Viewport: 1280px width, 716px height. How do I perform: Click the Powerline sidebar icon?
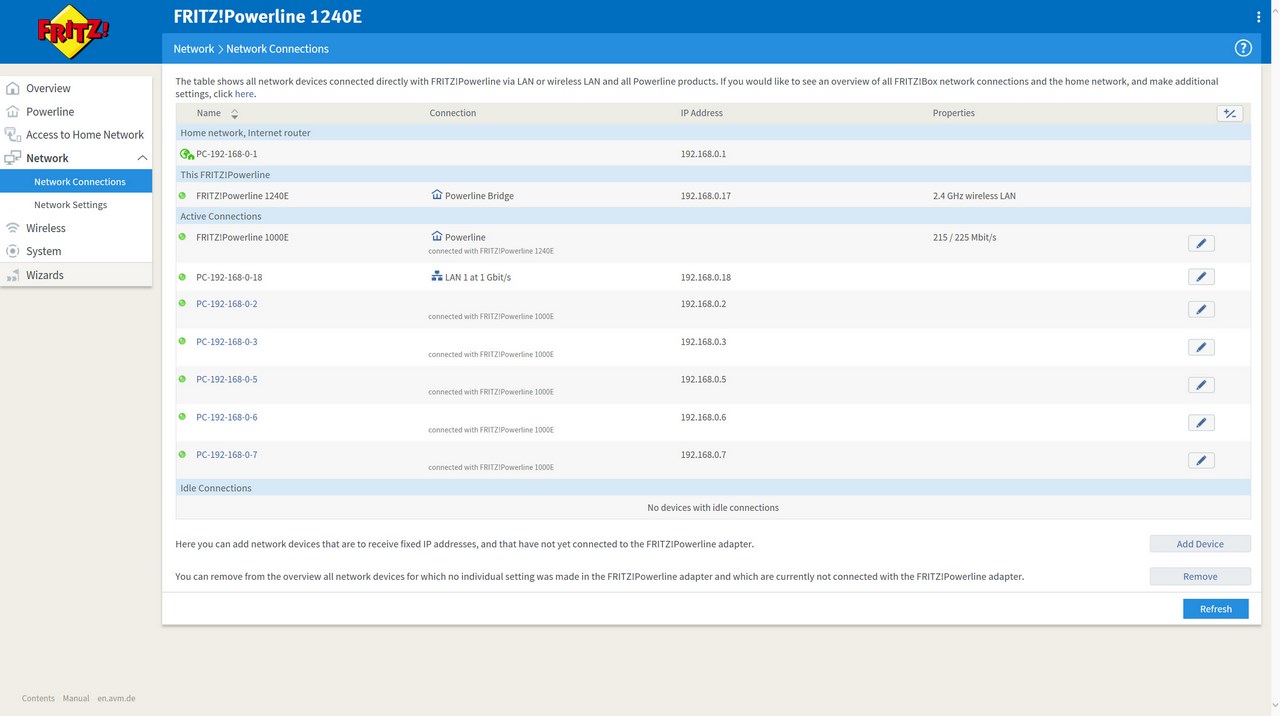[13, 111]
